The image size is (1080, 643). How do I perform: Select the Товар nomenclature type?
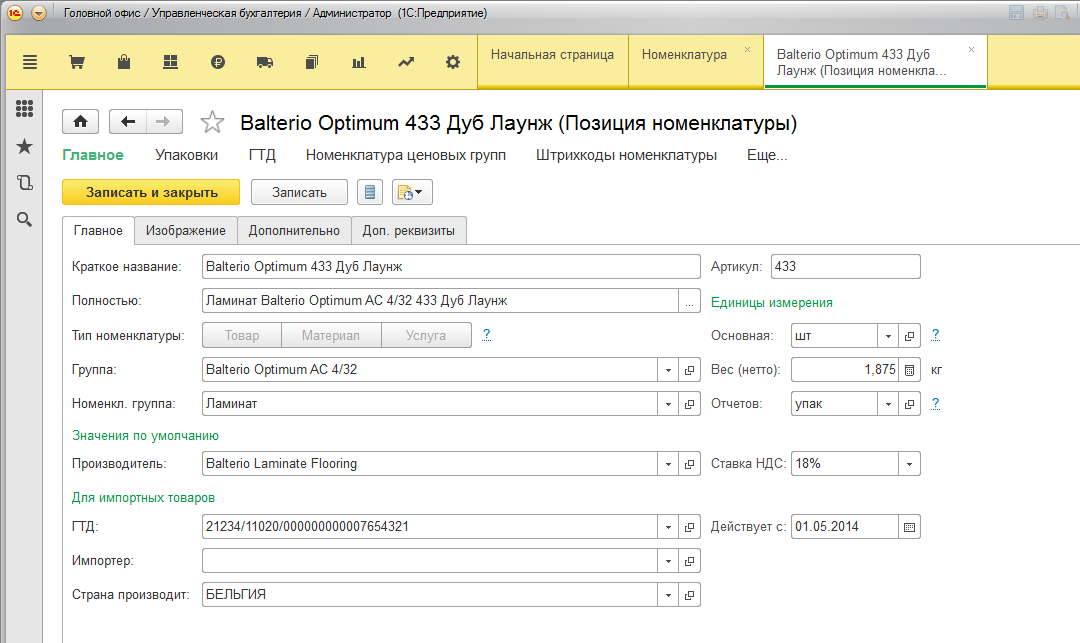coord(242,335)
